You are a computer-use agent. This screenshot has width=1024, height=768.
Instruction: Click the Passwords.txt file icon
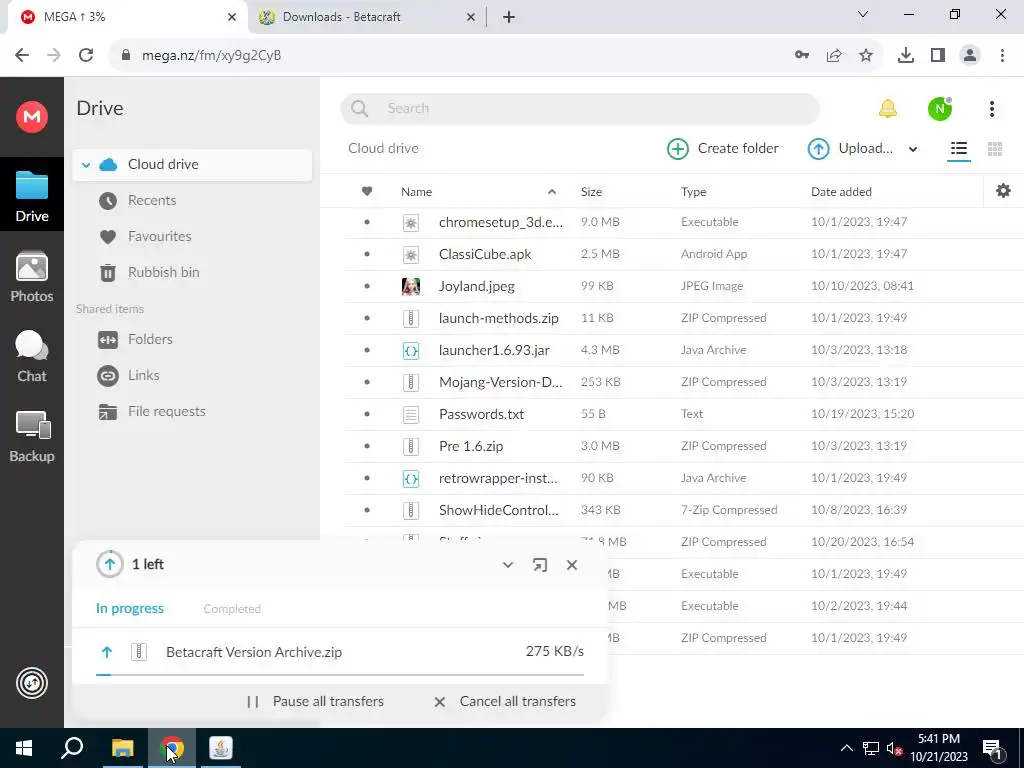click(x=411, y=414)
